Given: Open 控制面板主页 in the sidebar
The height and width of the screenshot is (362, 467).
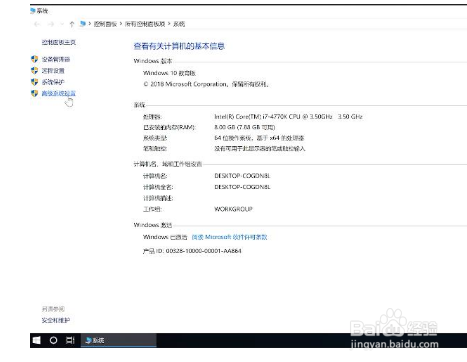Looking at the screenshot, I should pos(59,42).
